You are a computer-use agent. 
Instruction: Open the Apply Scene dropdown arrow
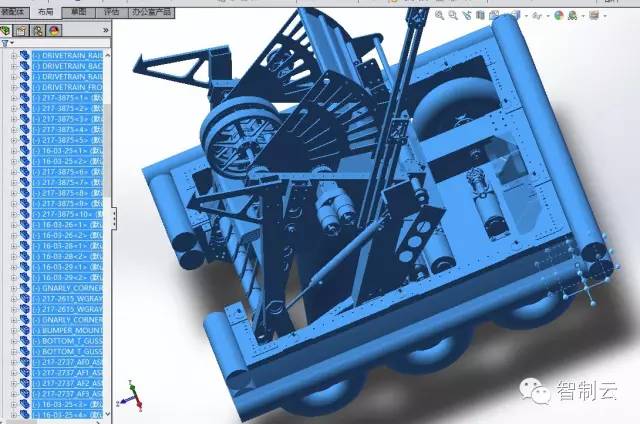pyautogui.click(x=582, y=16)
